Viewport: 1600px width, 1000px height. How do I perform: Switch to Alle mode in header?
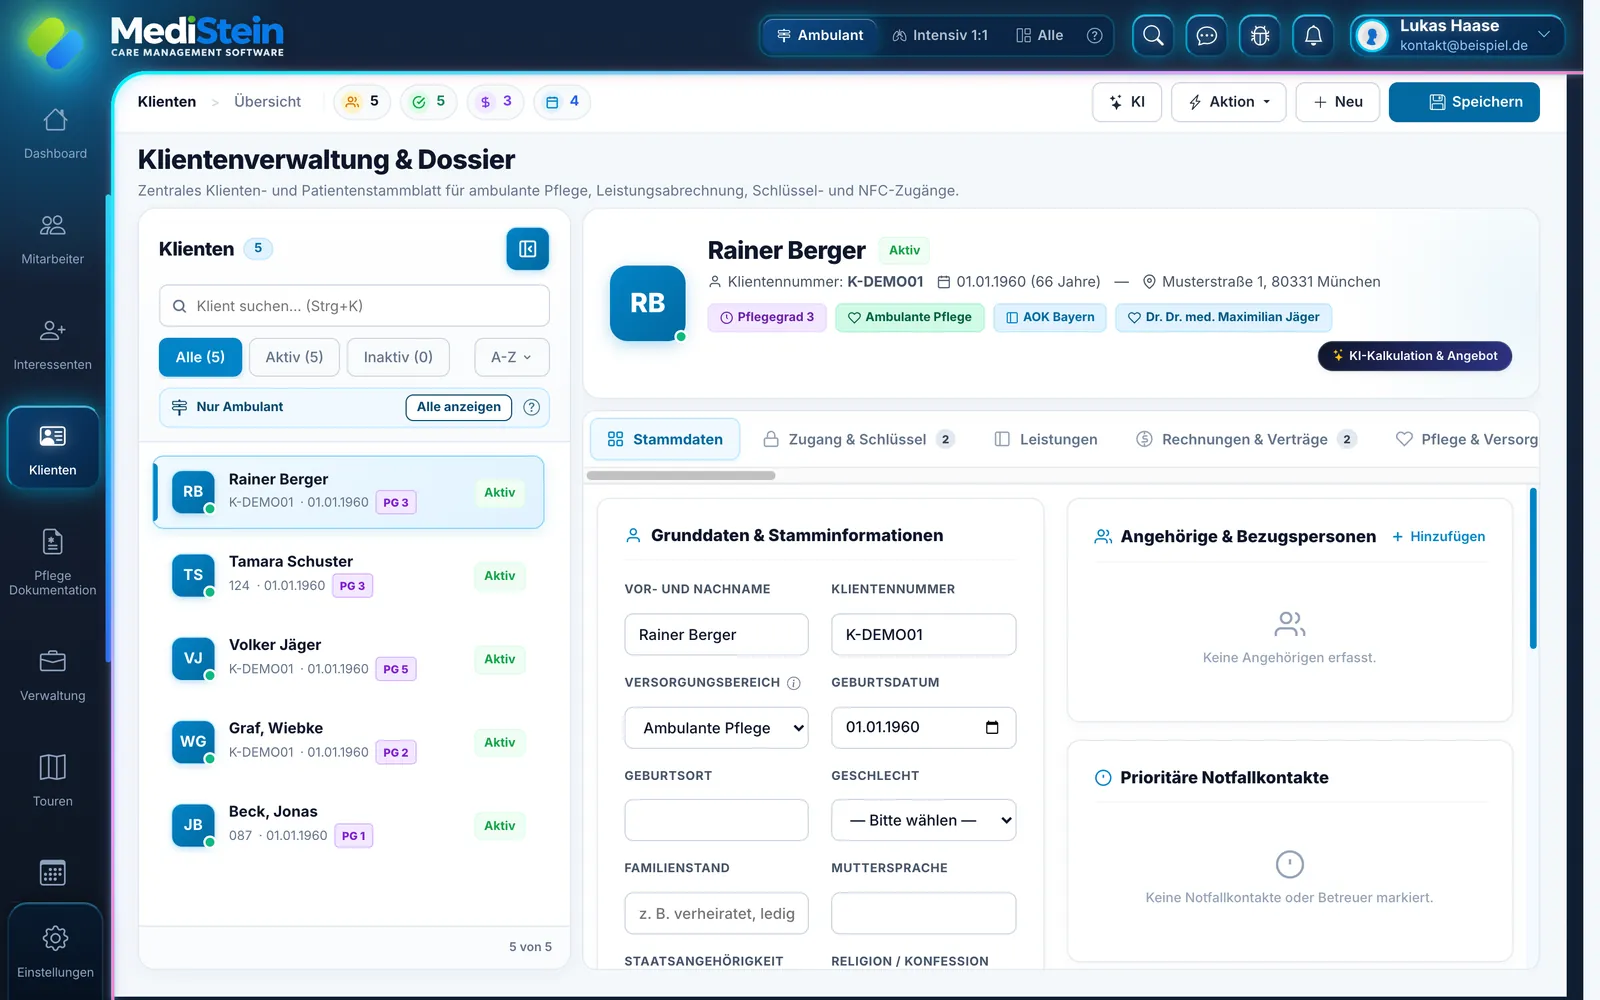1040,35
